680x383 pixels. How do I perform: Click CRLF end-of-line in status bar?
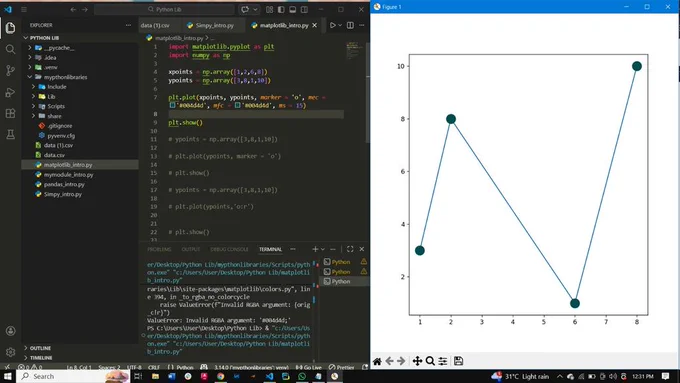(154, 367)
